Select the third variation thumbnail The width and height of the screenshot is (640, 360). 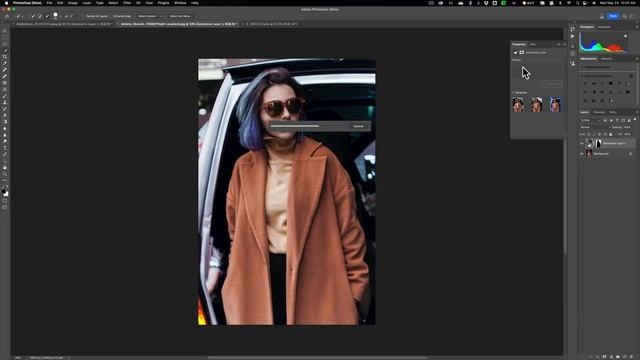coord(555,105)
